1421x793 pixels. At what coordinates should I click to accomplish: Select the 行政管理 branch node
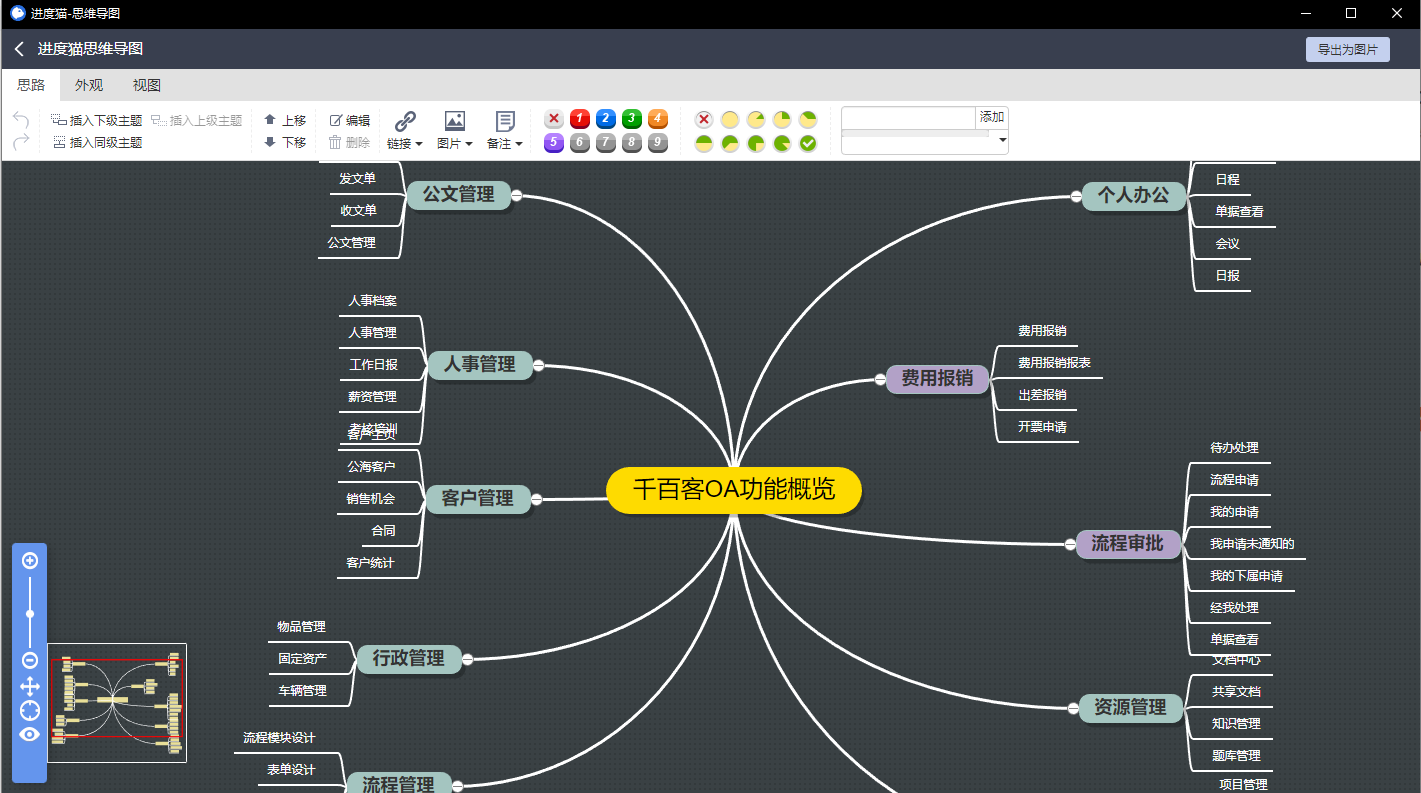408,658
